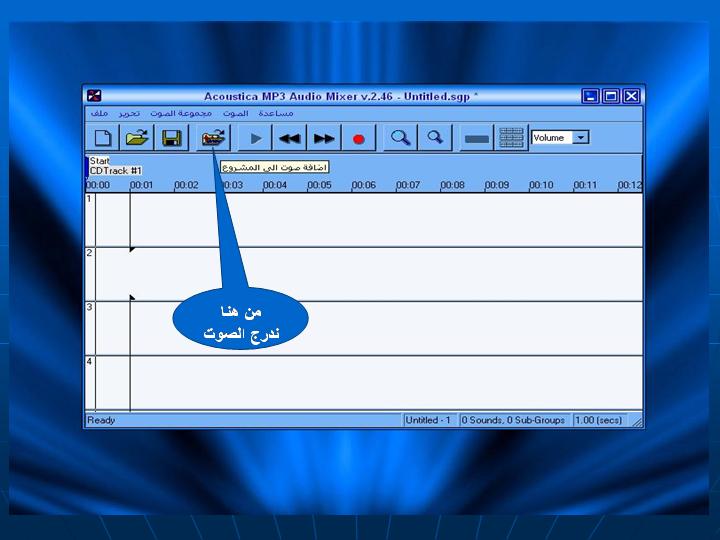The height and width of the screenshot is (540, 720).
Task: Open the مجموعة الصوت menu
Action: (181, 113)
